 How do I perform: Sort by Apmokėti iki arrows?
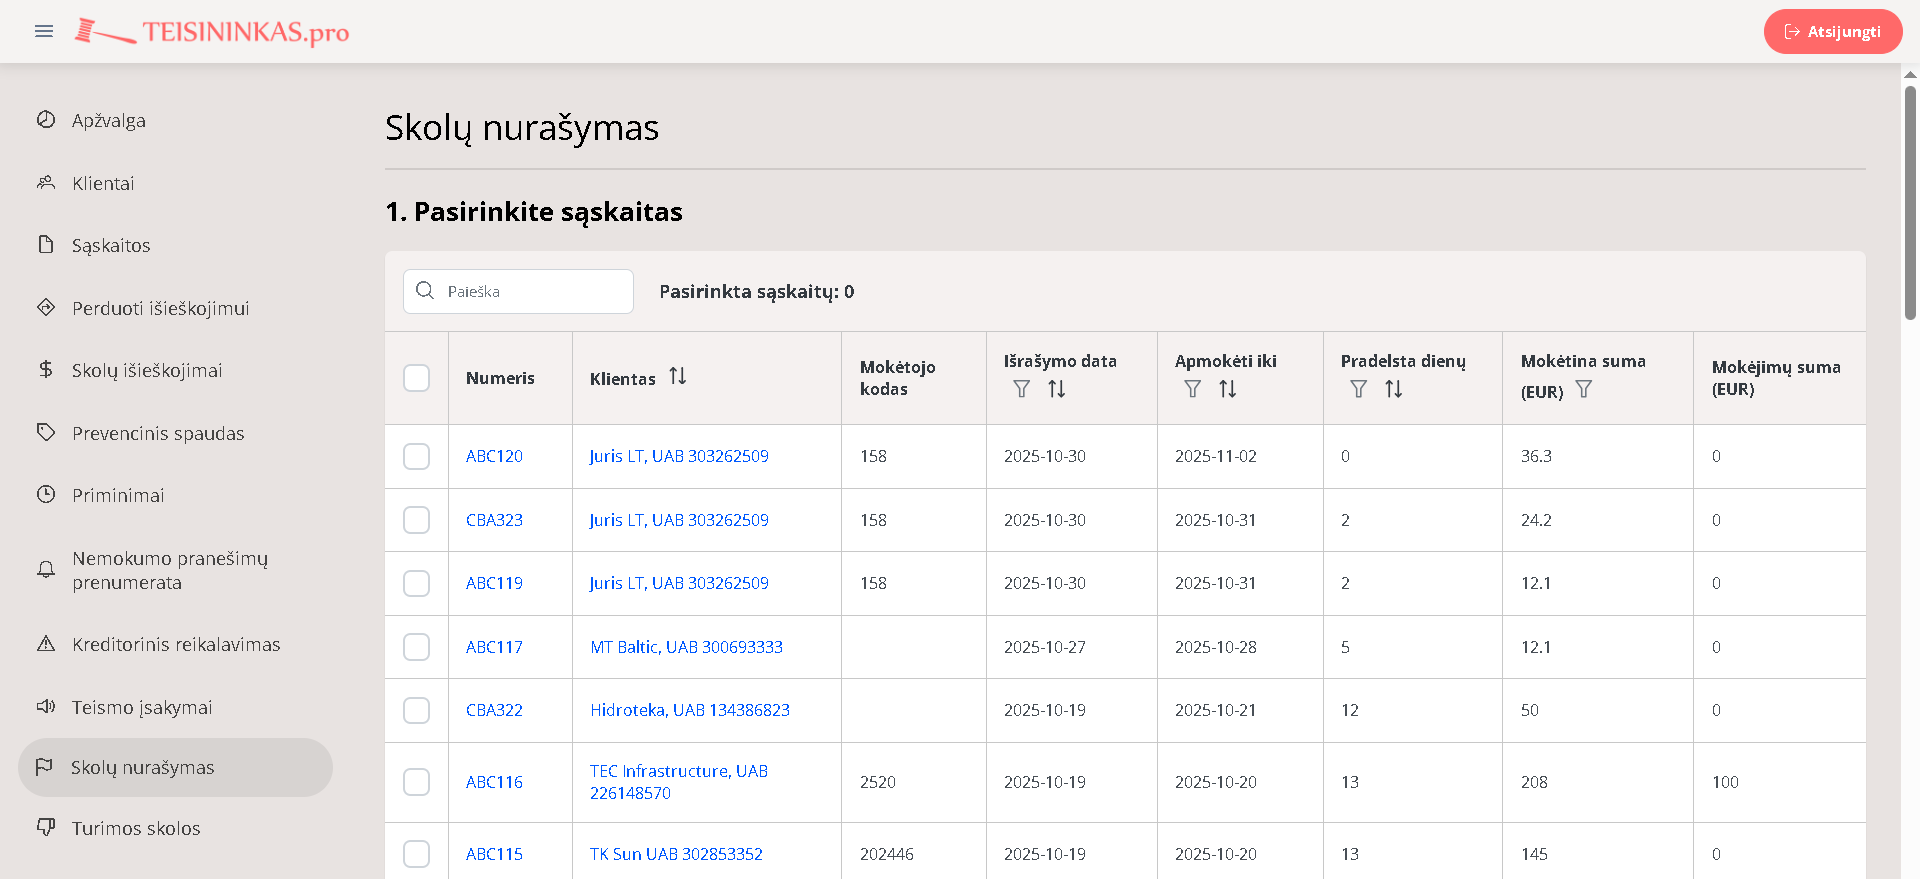pyautogui.click(x=1228, y=389)
